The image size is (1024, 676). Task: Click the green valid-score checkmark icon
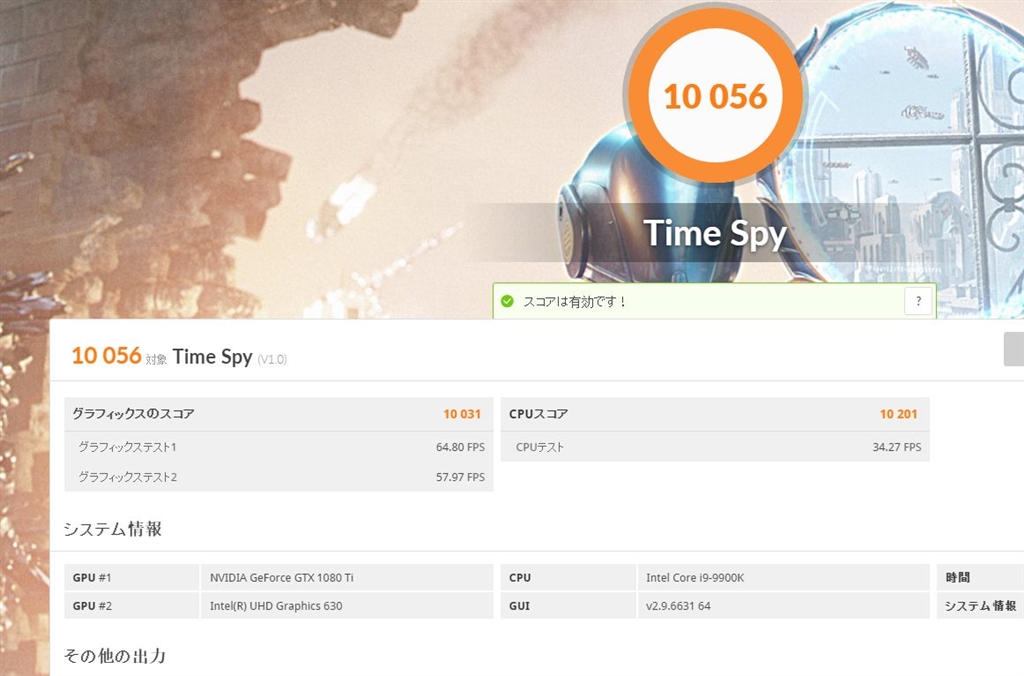coord(507,301)
